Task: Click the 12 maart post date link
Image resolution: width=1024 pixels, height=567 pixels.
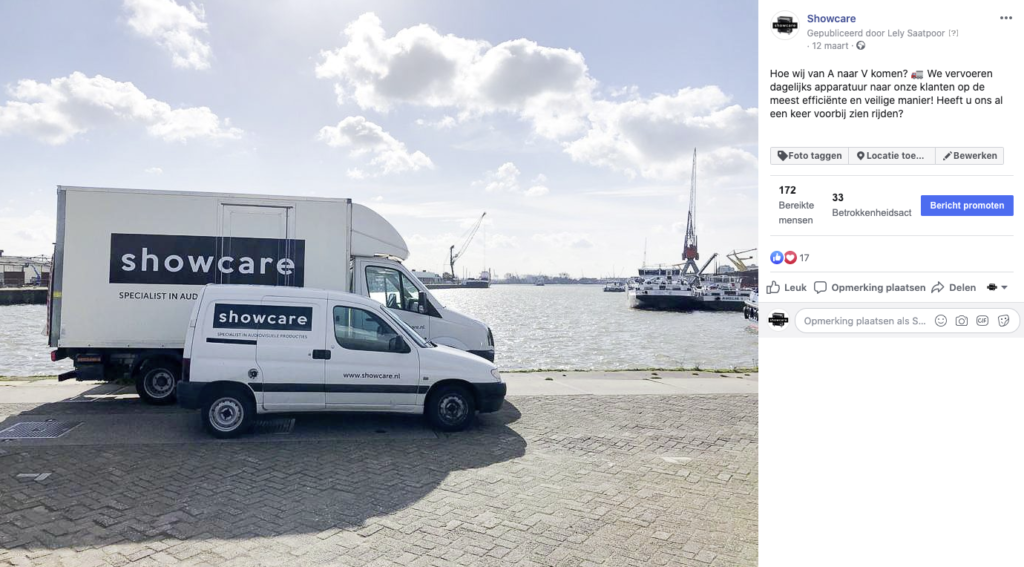Action: point(830,46)
